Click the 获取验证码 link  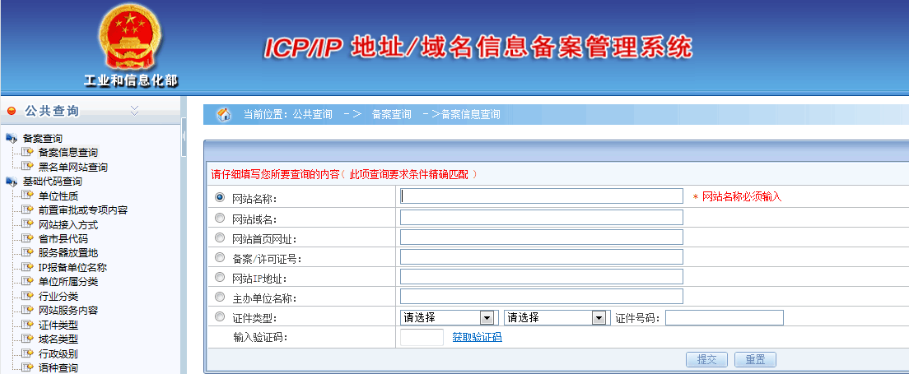[x=477, y=337]
